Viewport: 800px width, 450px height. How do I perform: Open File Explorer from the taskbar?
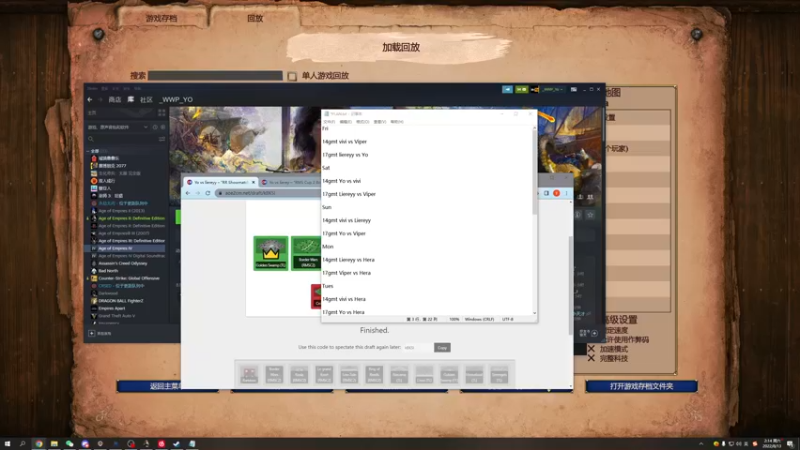[54, 444]
